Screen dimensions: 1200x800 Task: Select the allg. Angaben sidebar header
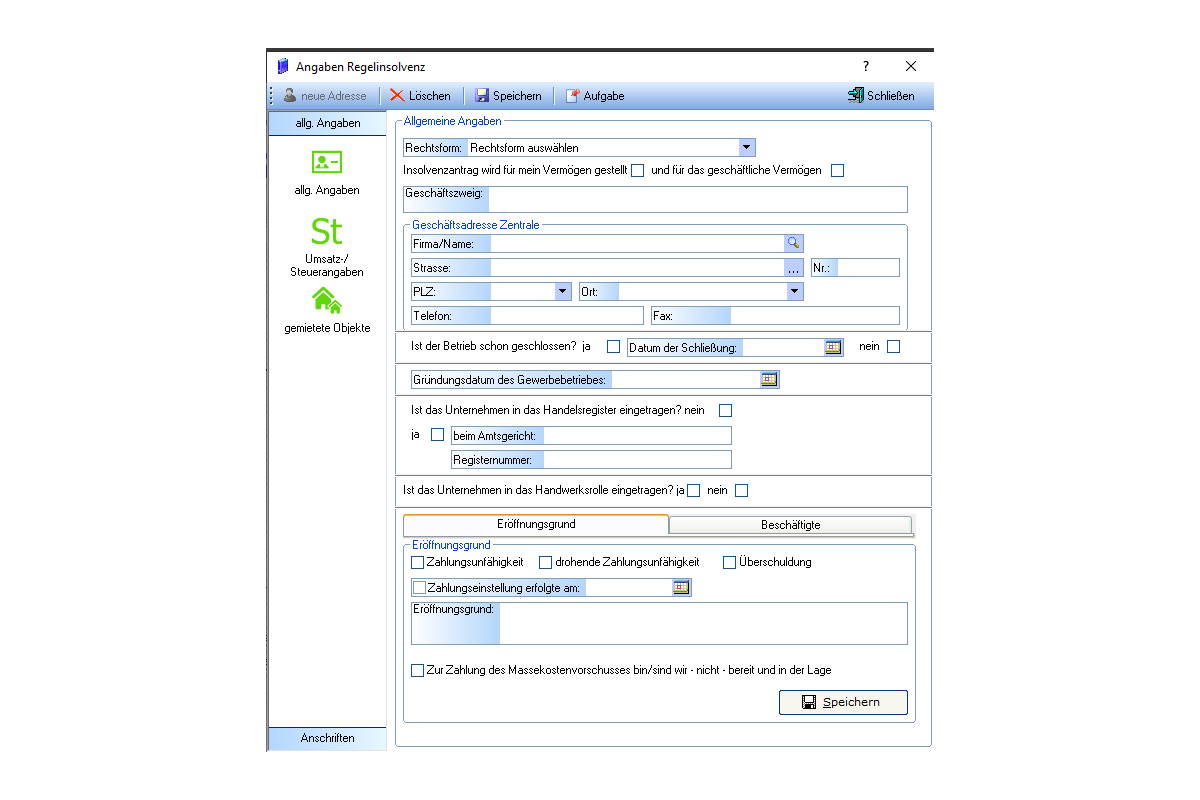327,123
